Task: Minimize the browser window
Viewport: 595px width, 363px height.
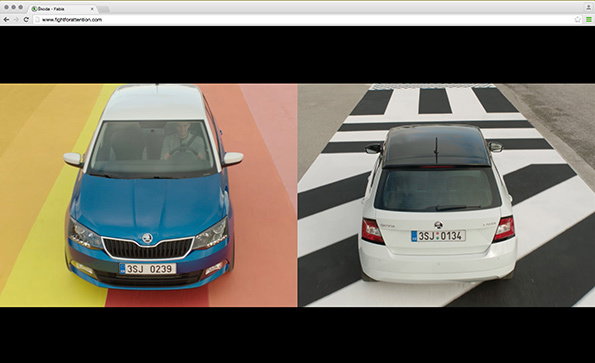Action: (14, 7)
